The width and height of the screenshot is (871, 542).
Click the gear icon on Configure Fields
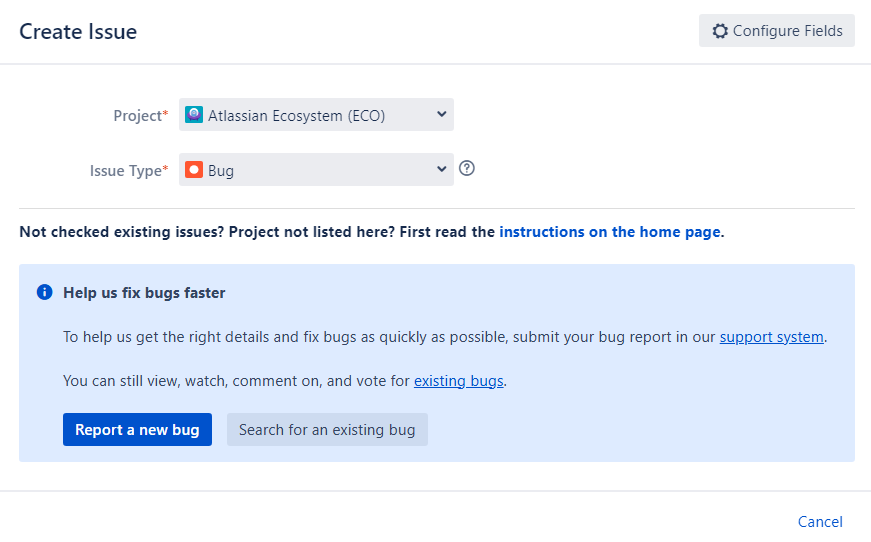[x=720, y=31]
